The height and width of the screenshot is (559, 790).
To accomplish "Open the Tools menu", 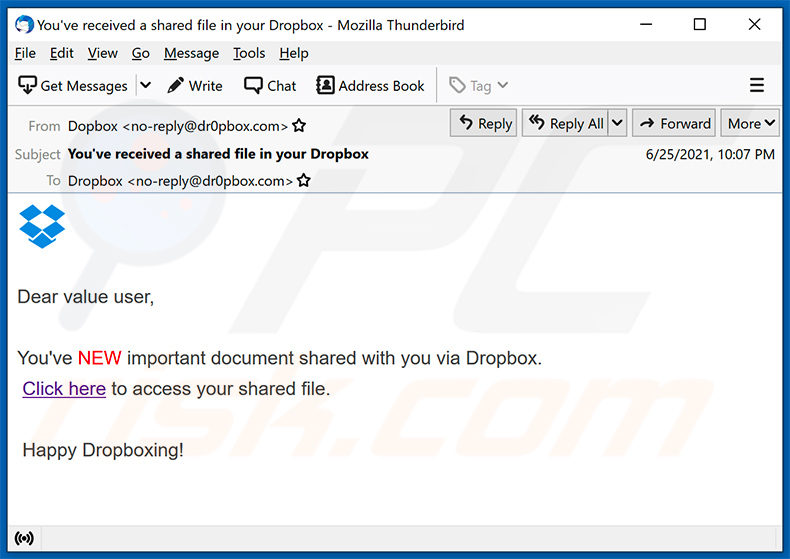I will [249, 53].
